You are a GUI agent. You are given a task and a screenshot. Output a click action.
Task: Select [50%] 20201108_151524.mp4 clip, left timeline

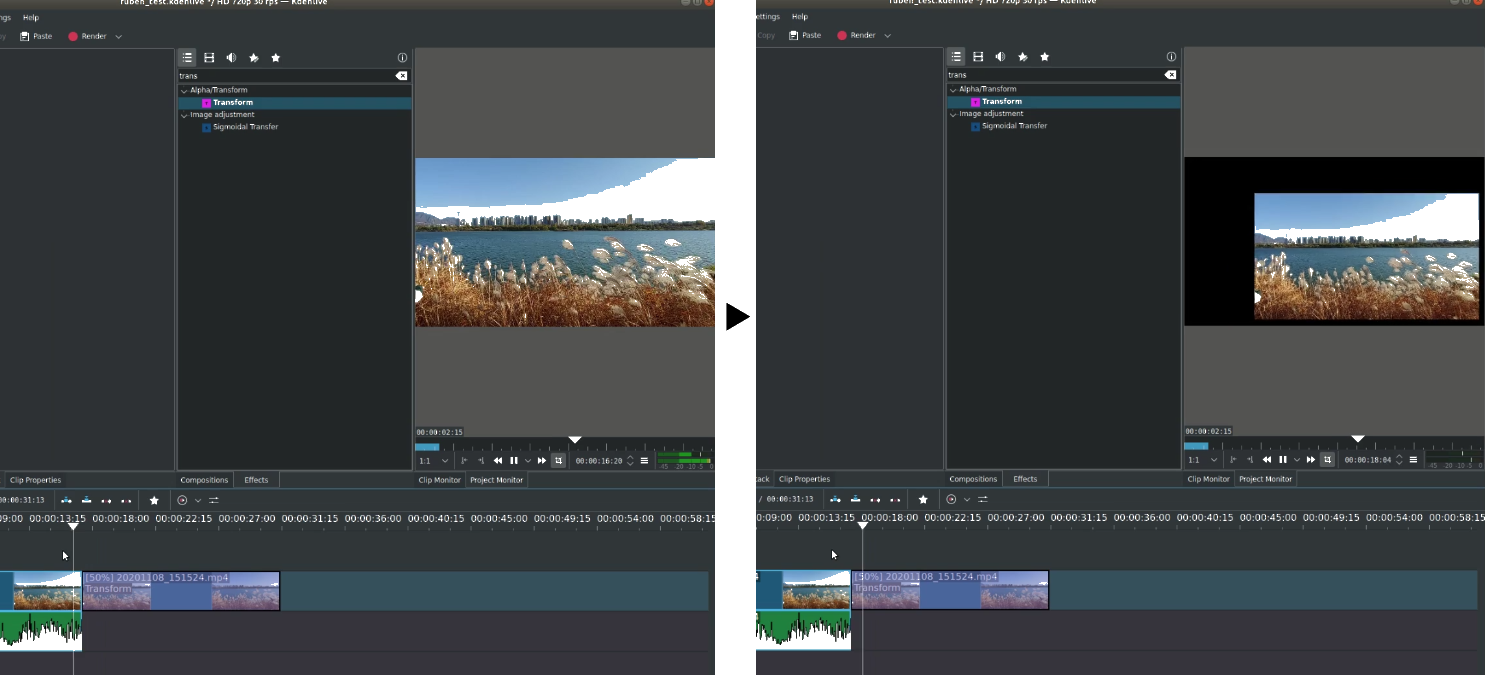click(181, 591)
